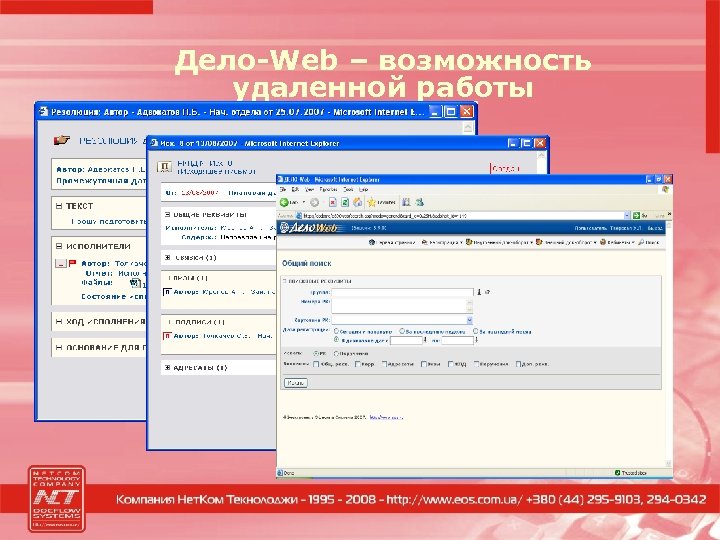
Task: Click the calendar icon after the first date field
Action: pyautogui.click(x=425, y=340)
